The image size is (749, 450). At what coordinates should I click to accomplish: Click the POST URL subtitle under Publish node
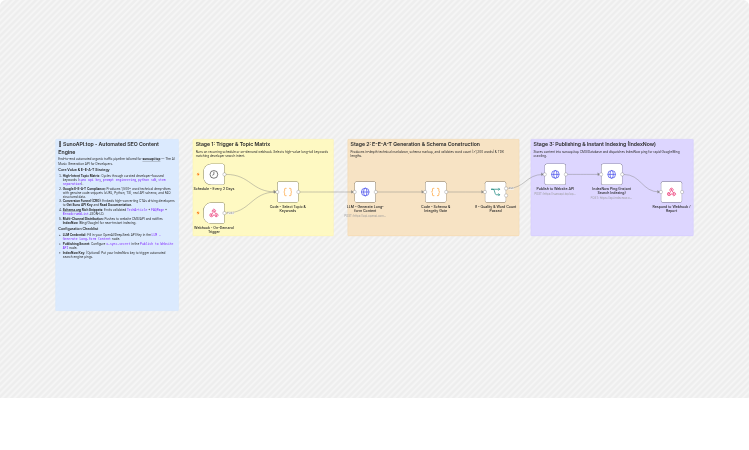pyautogui.click(x=555, y=194)
